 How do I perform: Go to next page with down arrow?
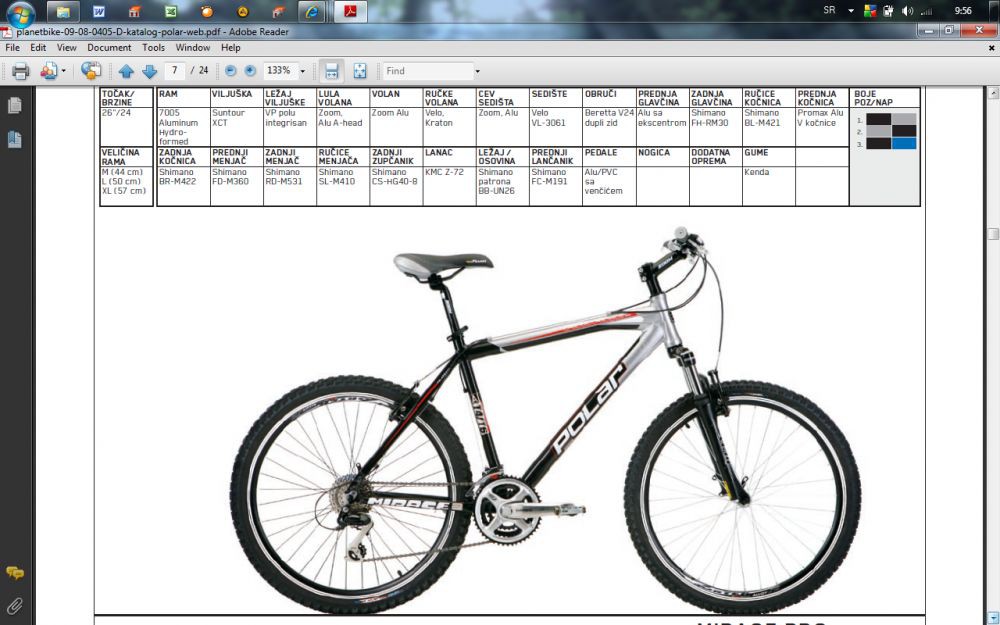click(x=149, y=71)
